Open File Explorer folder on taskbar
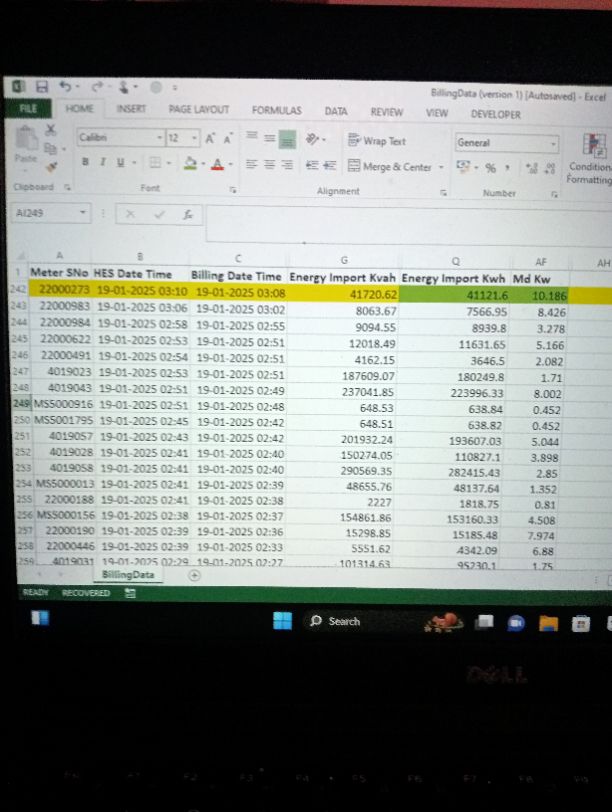Image resolution: width=612 pixels, height=812 pixels. click(x=548, y=624)
